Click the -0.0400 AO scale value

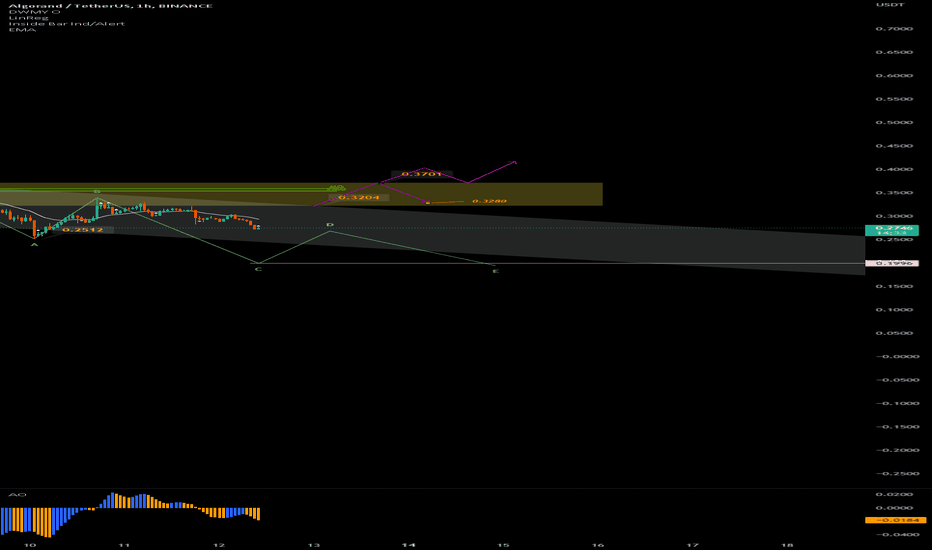pos(898,535)
